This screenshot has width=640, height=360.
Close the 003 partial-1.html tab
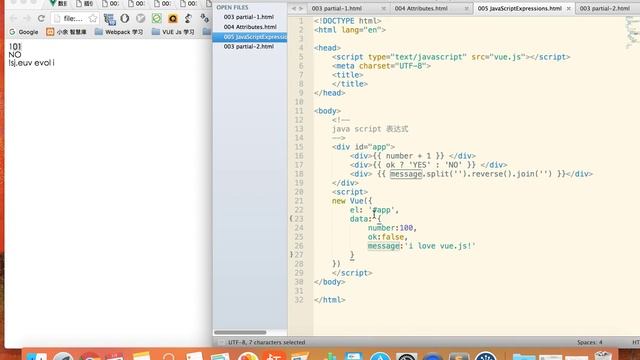(x=383, y=9)
